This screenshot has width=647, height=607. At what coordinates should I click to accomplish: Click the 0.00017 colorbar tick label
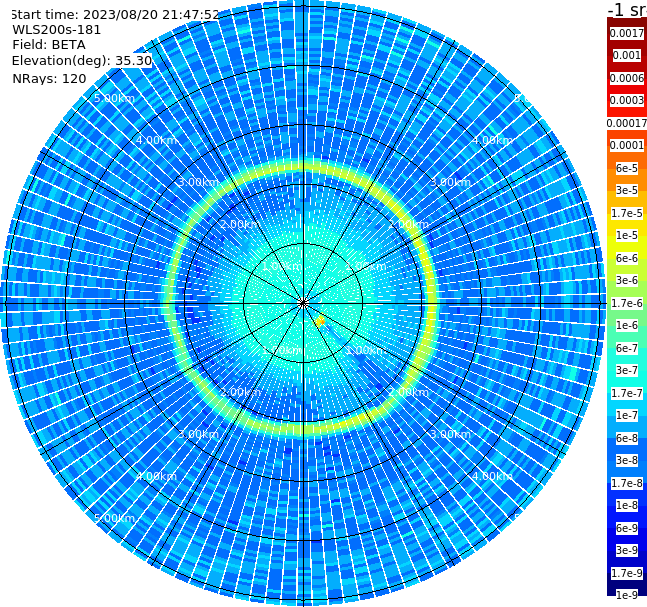[627, 123]
